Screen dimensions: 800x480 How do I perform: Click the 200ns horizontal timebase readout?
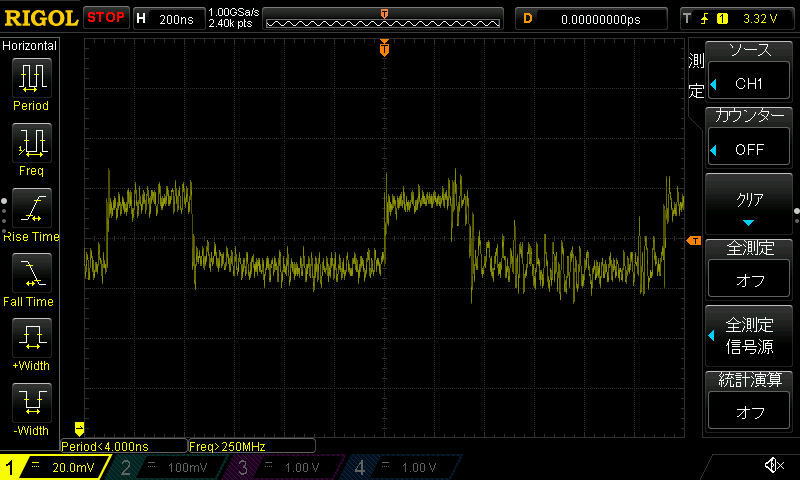[x=176, y=19]
